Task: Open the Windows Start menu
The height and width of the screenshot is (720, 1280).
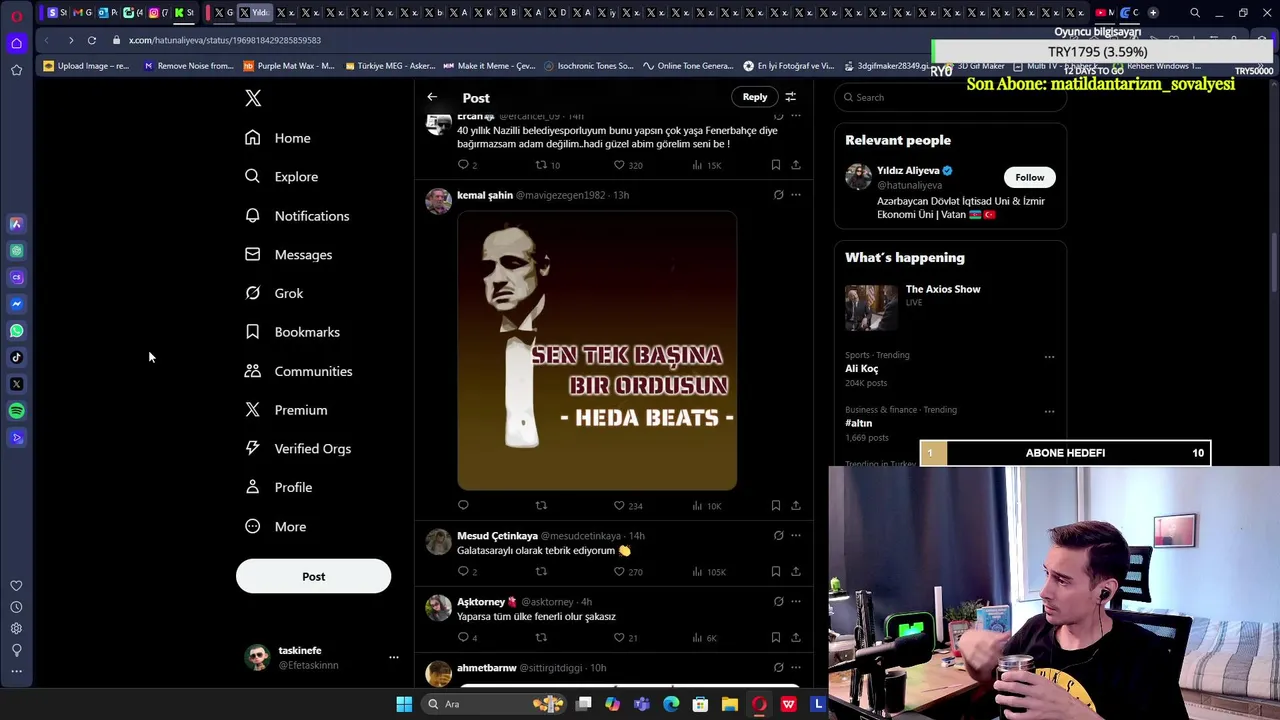Action: pos(404,704)
